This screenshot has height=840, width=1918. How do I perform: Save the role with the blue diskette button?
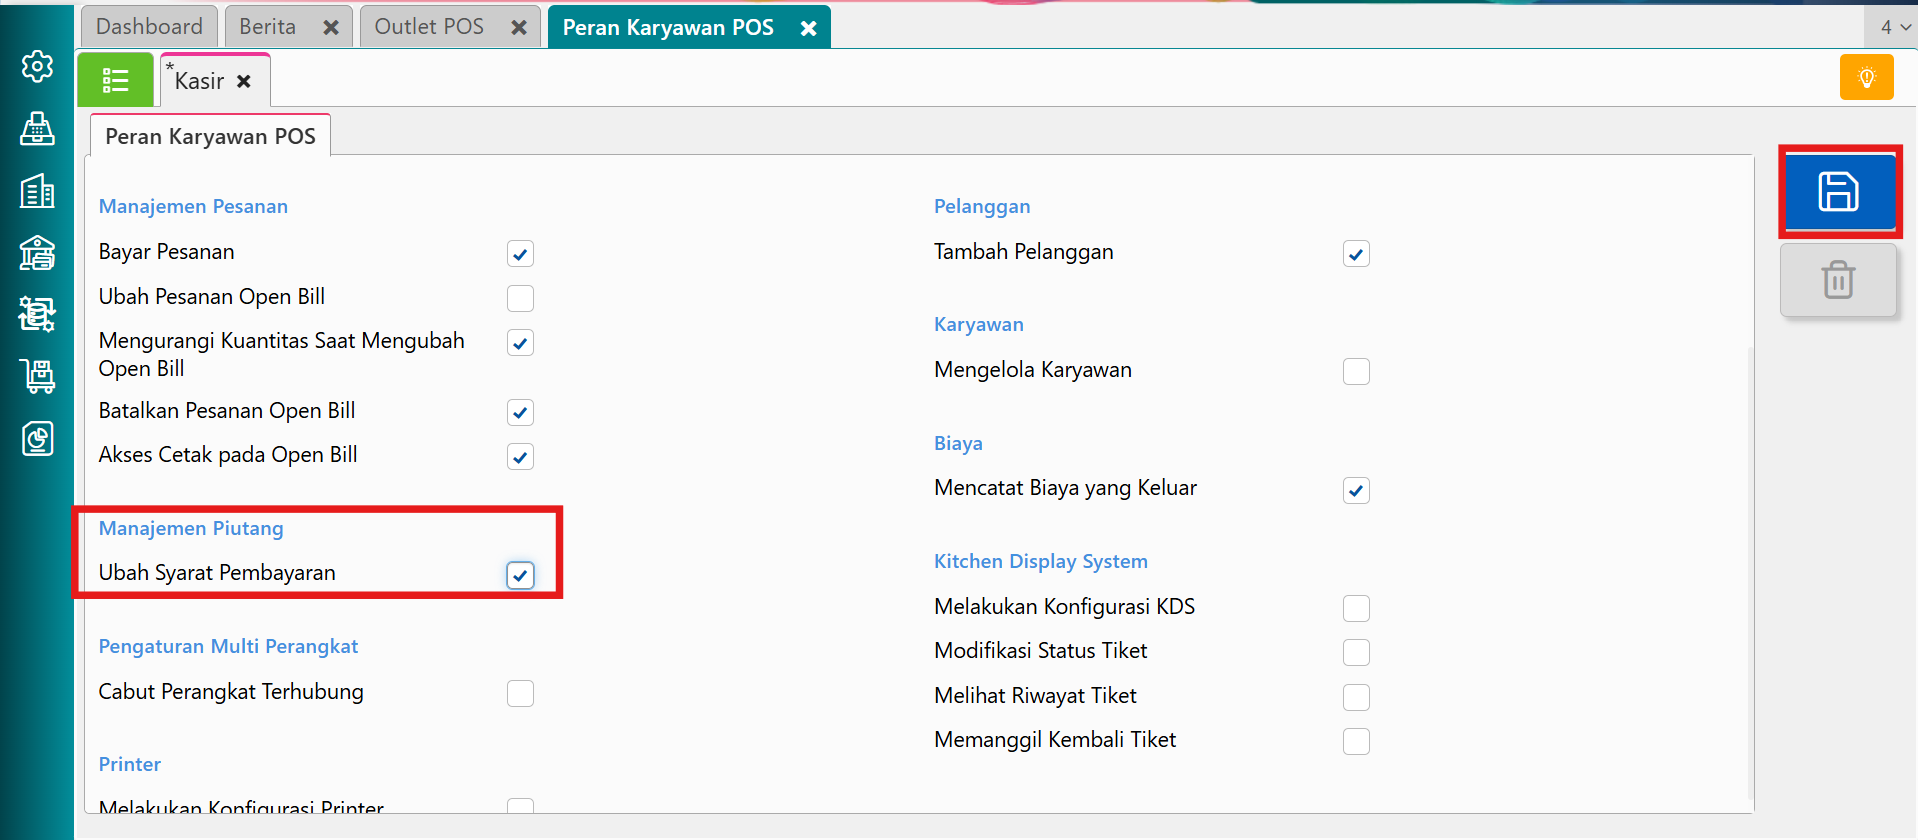pyautogui.click(x=1839, y=191)
